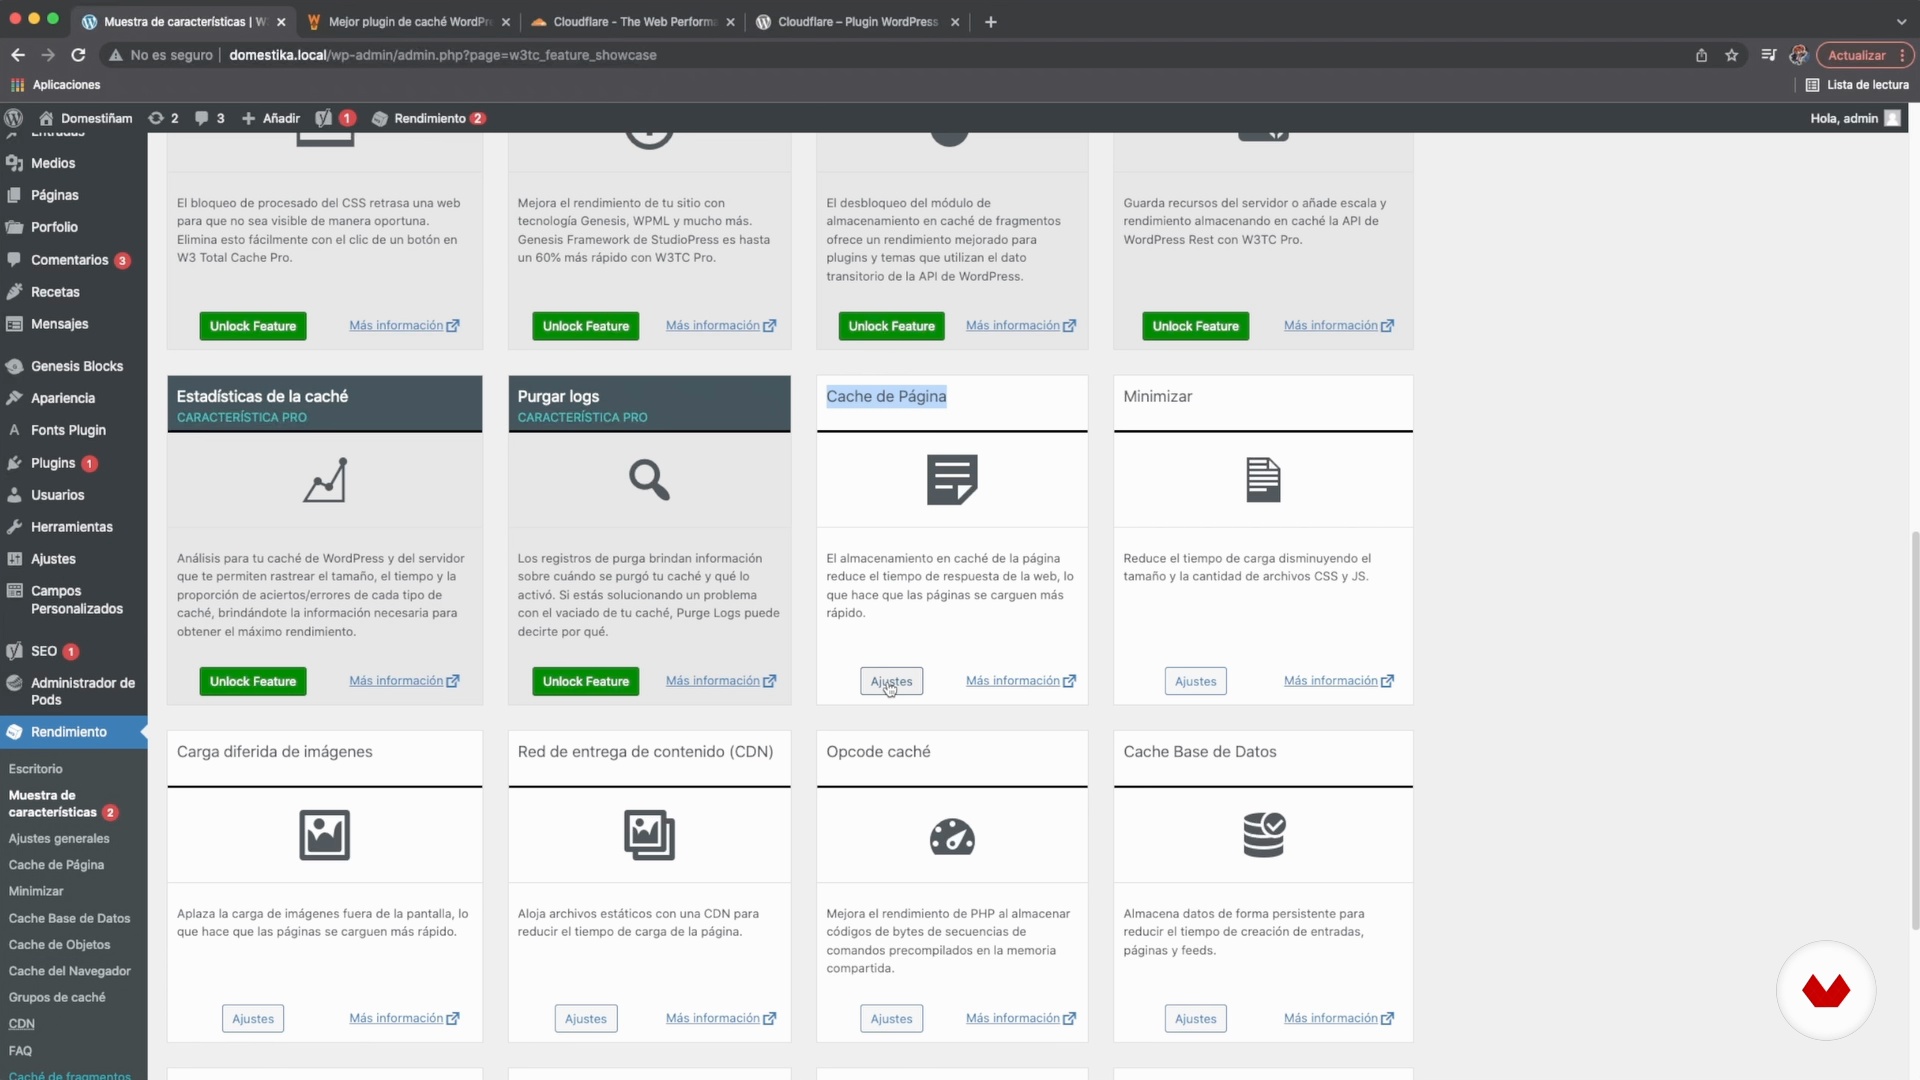This screenshot has width=1920, height=1080.
Task: Bookmark page with the star icon
Action: click(x=1731, y=55)
